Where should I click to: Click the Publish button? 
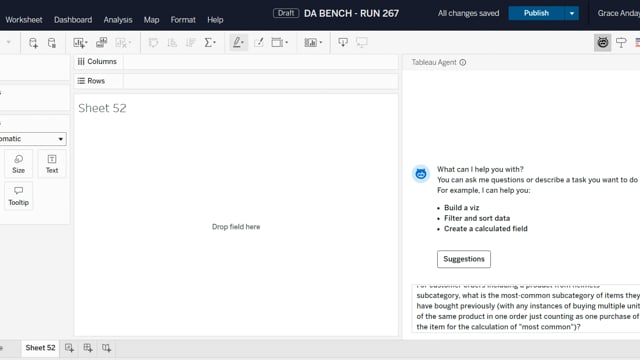pyautogui.click(x=536, y=13)
